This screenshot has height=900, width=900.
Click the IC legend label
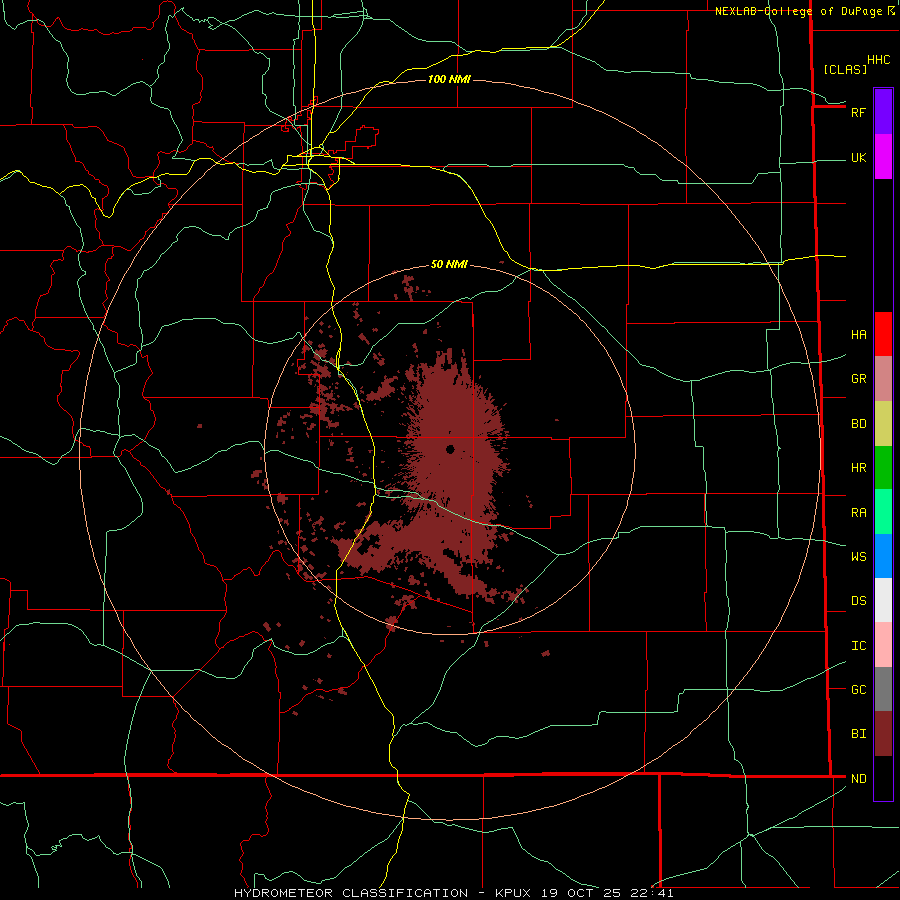(x=858, y=645)
